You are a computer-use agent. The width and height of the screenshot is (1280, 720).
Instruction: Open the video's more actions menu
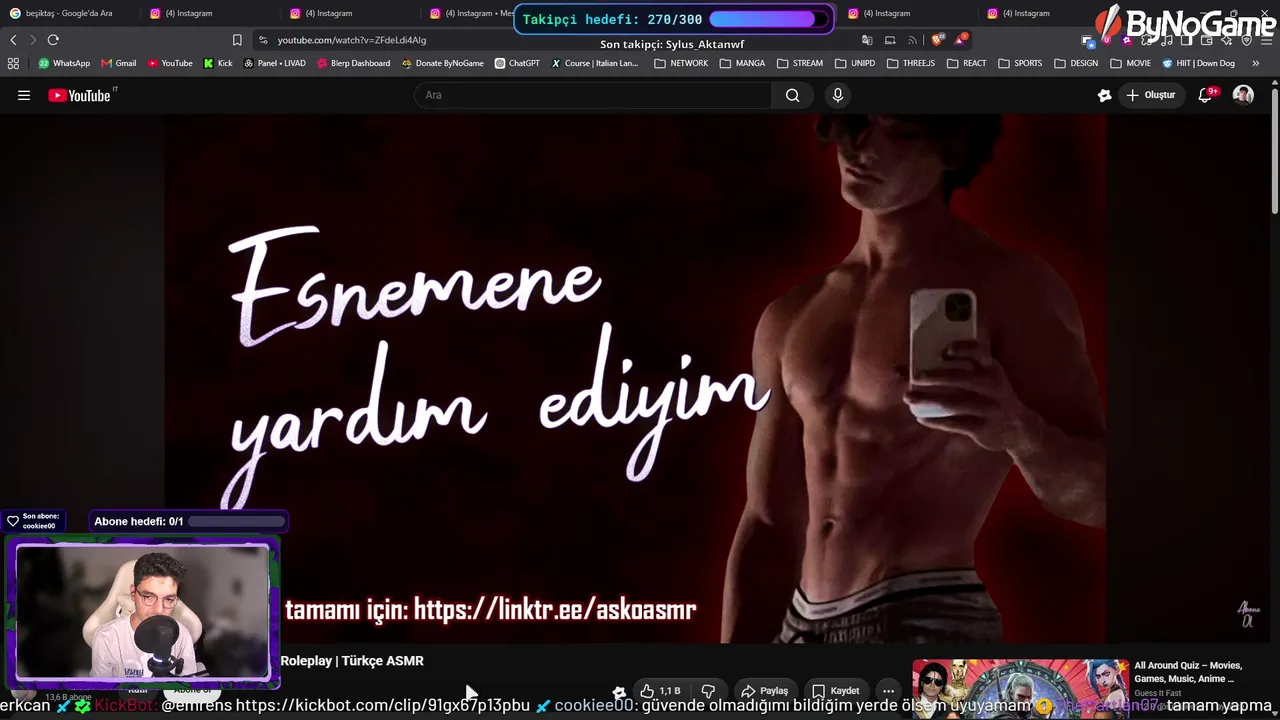tap(888, 691)
